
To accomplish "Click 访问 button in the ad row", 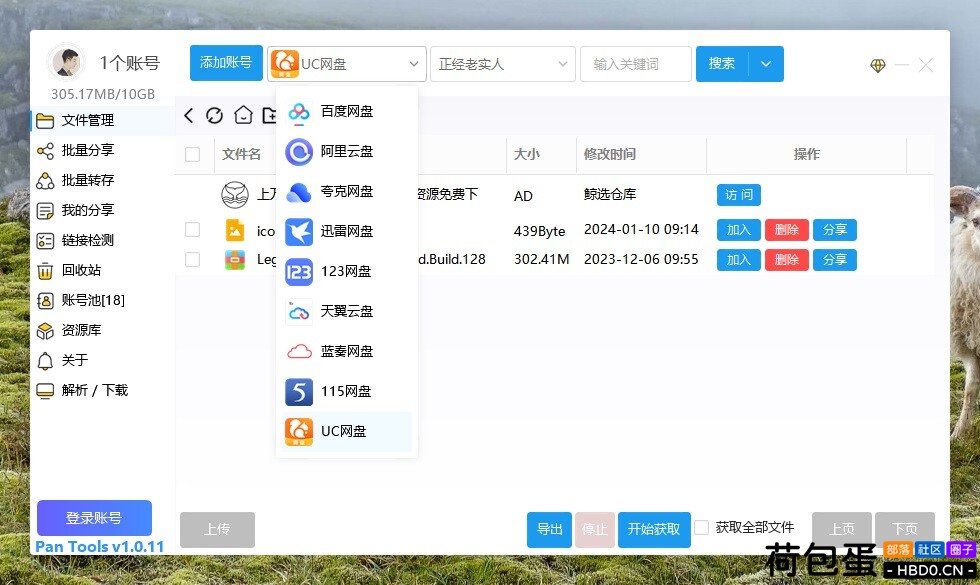I will click(x=739, y=195).
